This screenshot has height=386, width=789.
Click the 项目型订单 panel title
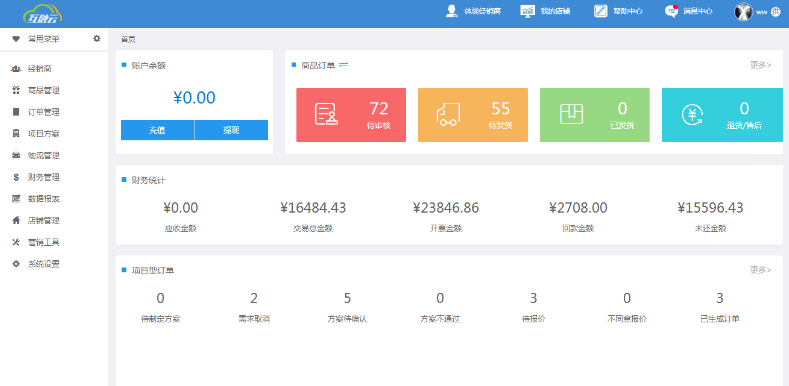(x=153, y=270)
